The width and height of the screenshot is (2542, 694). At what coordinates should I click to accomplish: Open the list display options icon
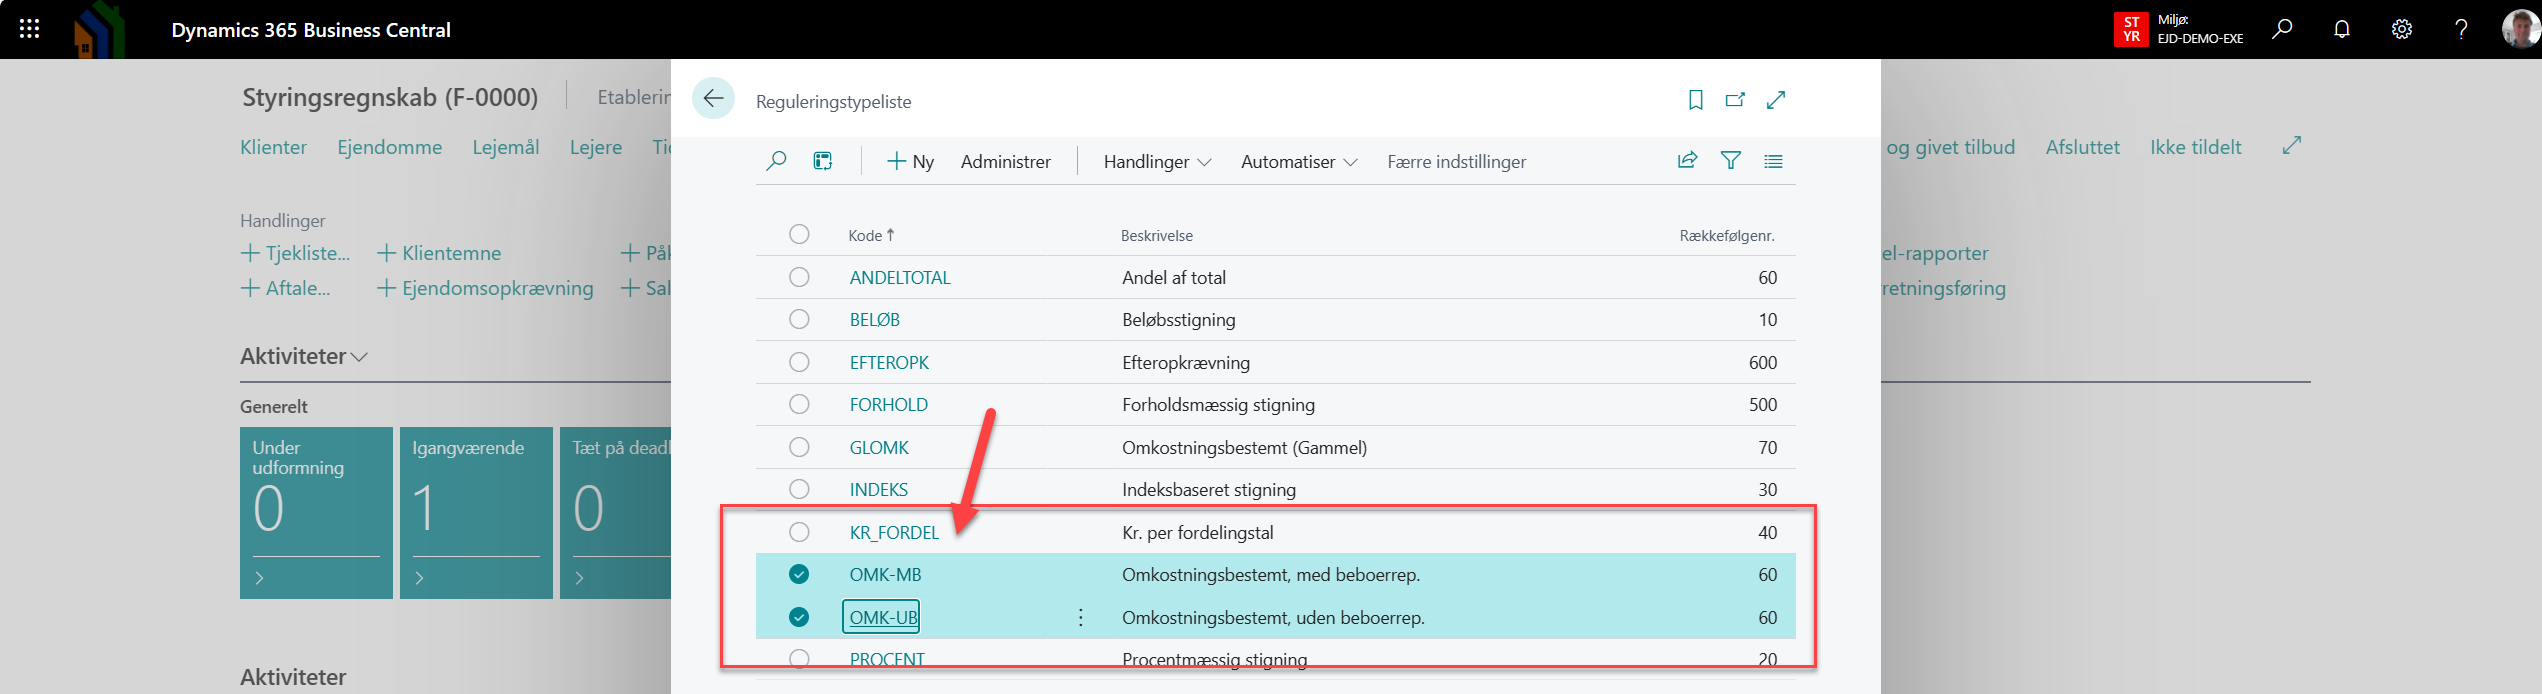(1773, 160)
